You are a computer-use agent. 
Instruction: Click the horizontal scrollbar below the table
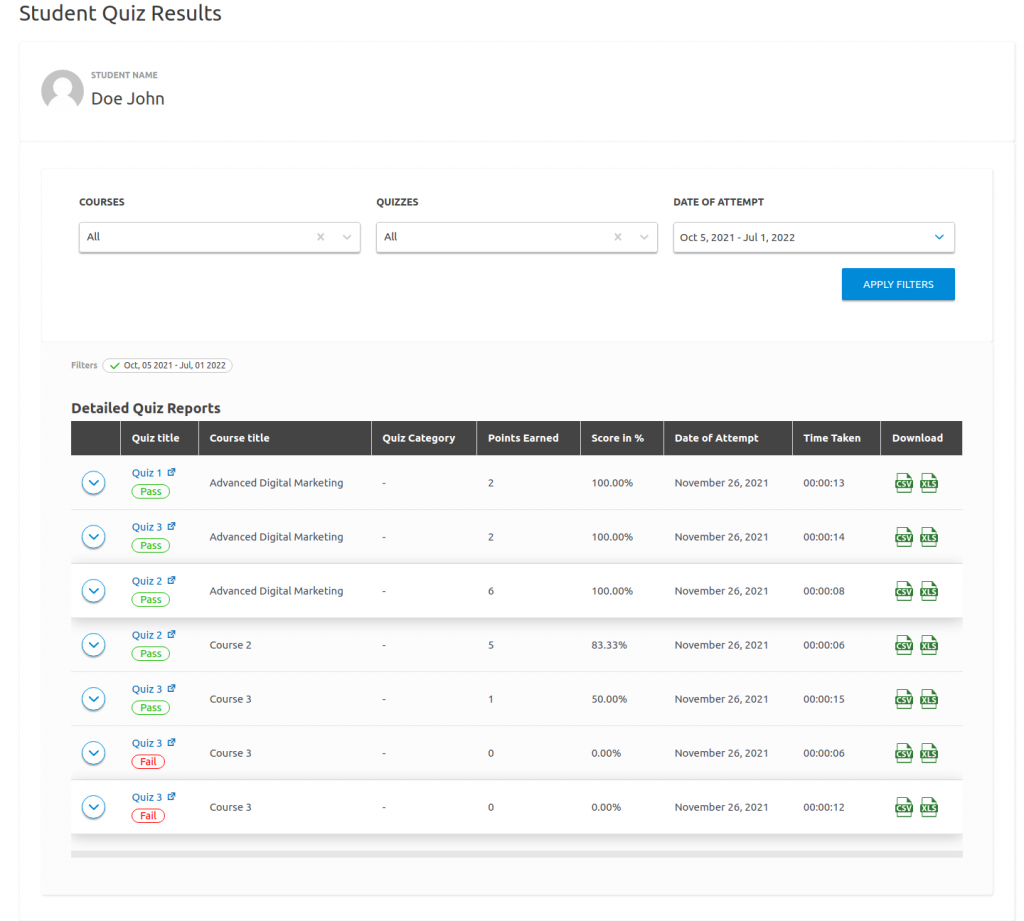tap(516, 854)
